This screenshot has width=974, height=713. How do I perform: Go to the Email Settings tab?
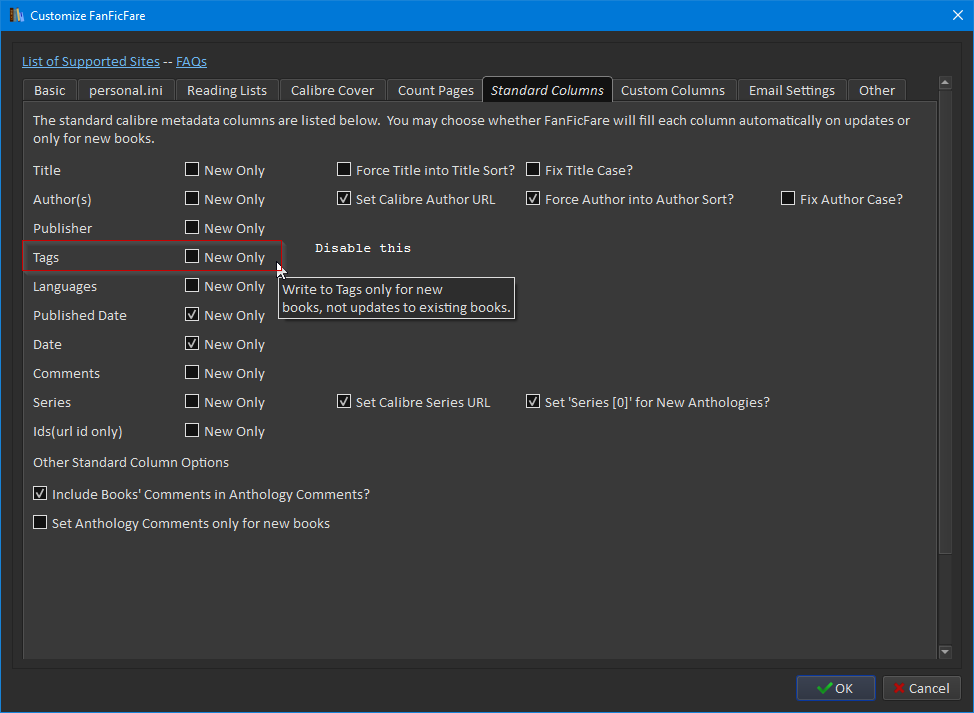[x=791, y=90]
